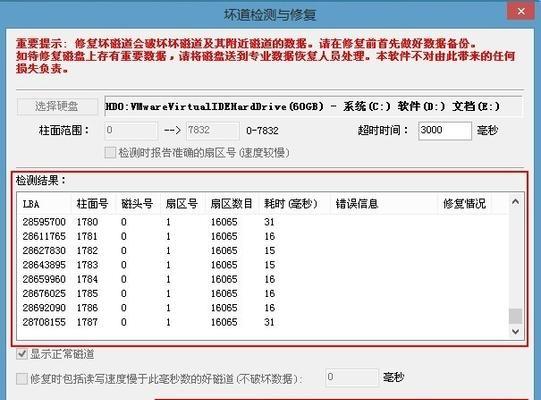
Task: Click the results scrollbar up arrow
Action: 515,202
